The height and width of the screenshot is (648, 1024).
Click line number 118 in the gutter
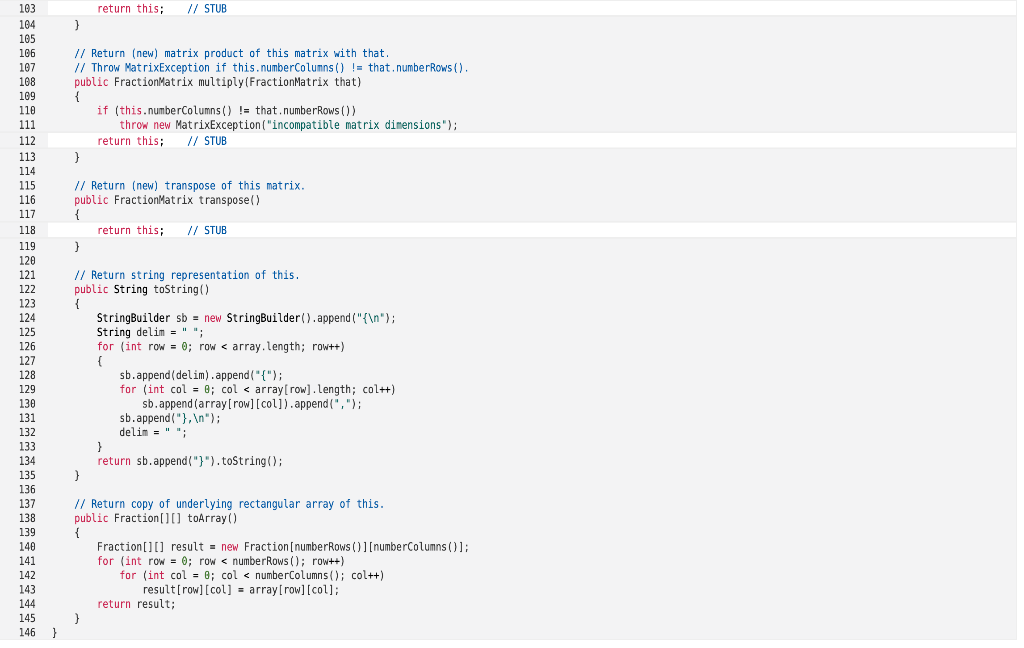tap(27, 230)
